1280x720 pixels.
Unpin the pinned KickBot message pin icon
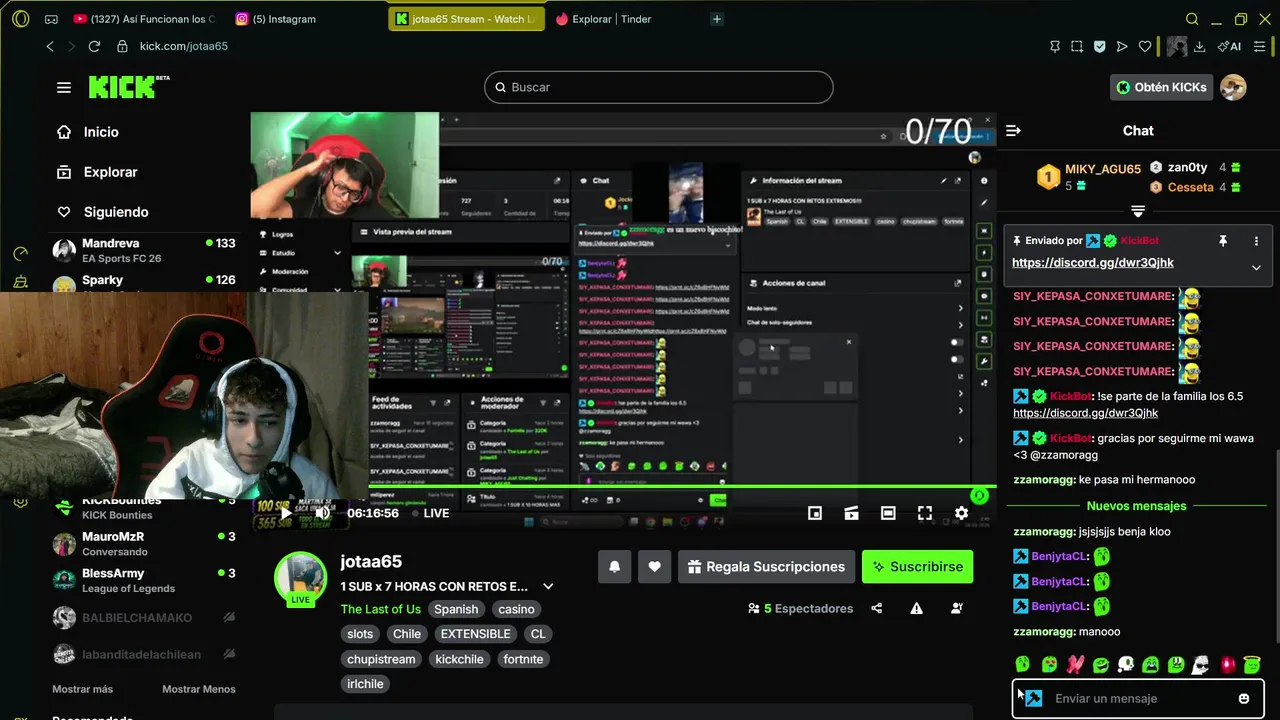pos(1222,241)
